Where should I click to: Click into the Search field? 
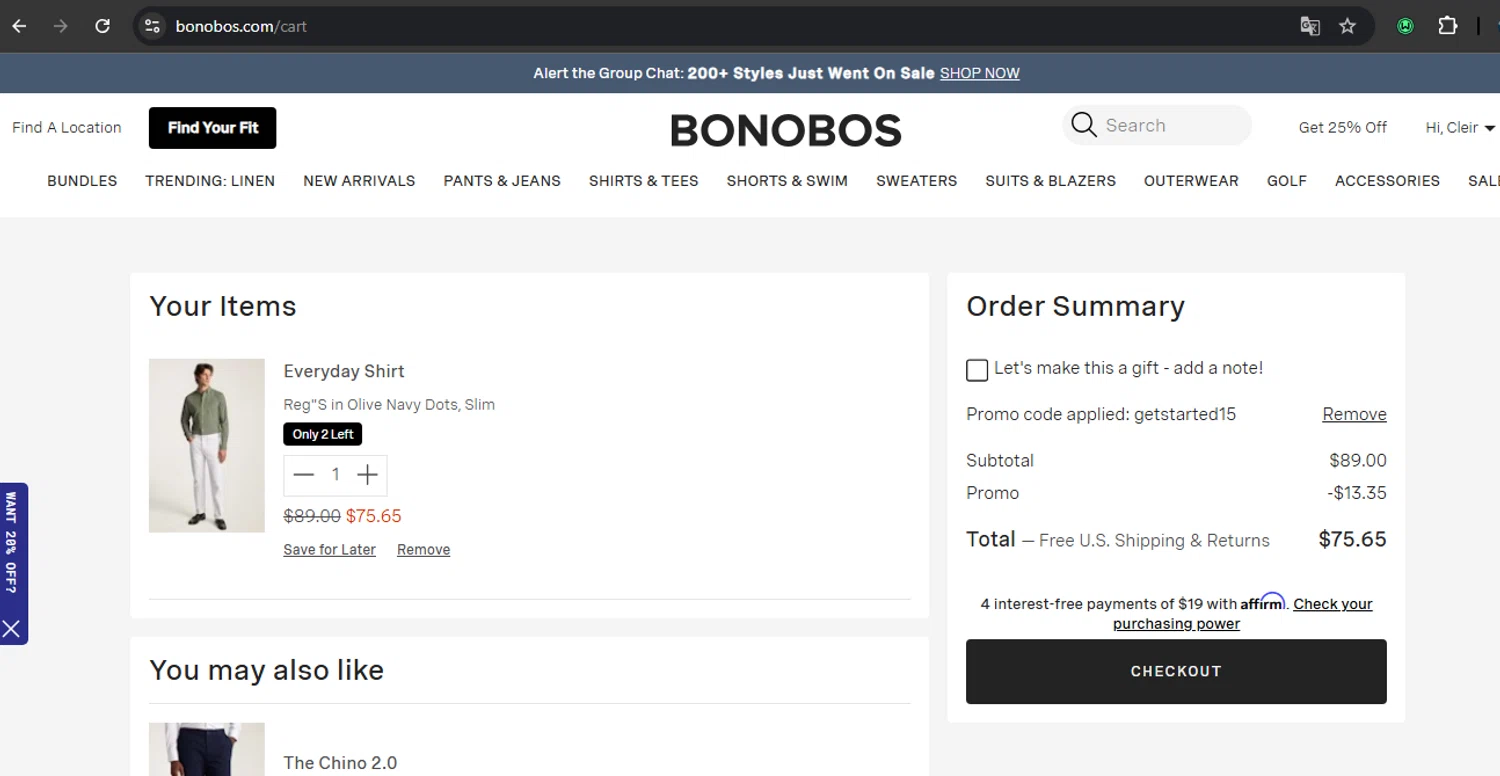pyautogui.click(x=1157, y=125)
